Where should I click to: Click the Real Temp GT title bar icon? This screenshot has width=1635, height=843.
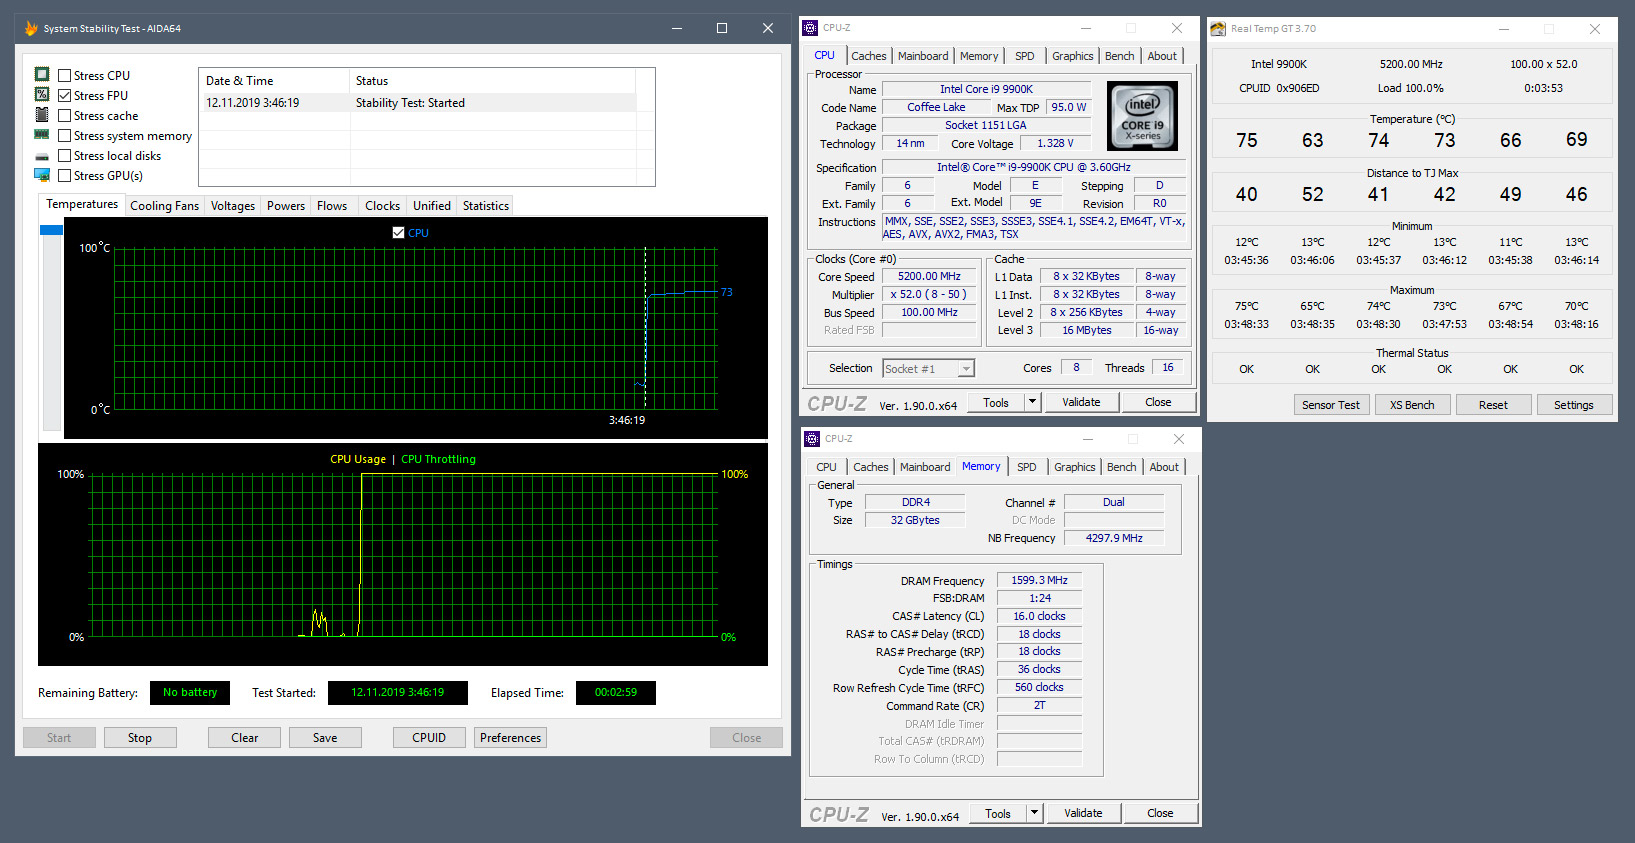(x=1218, y=29)
